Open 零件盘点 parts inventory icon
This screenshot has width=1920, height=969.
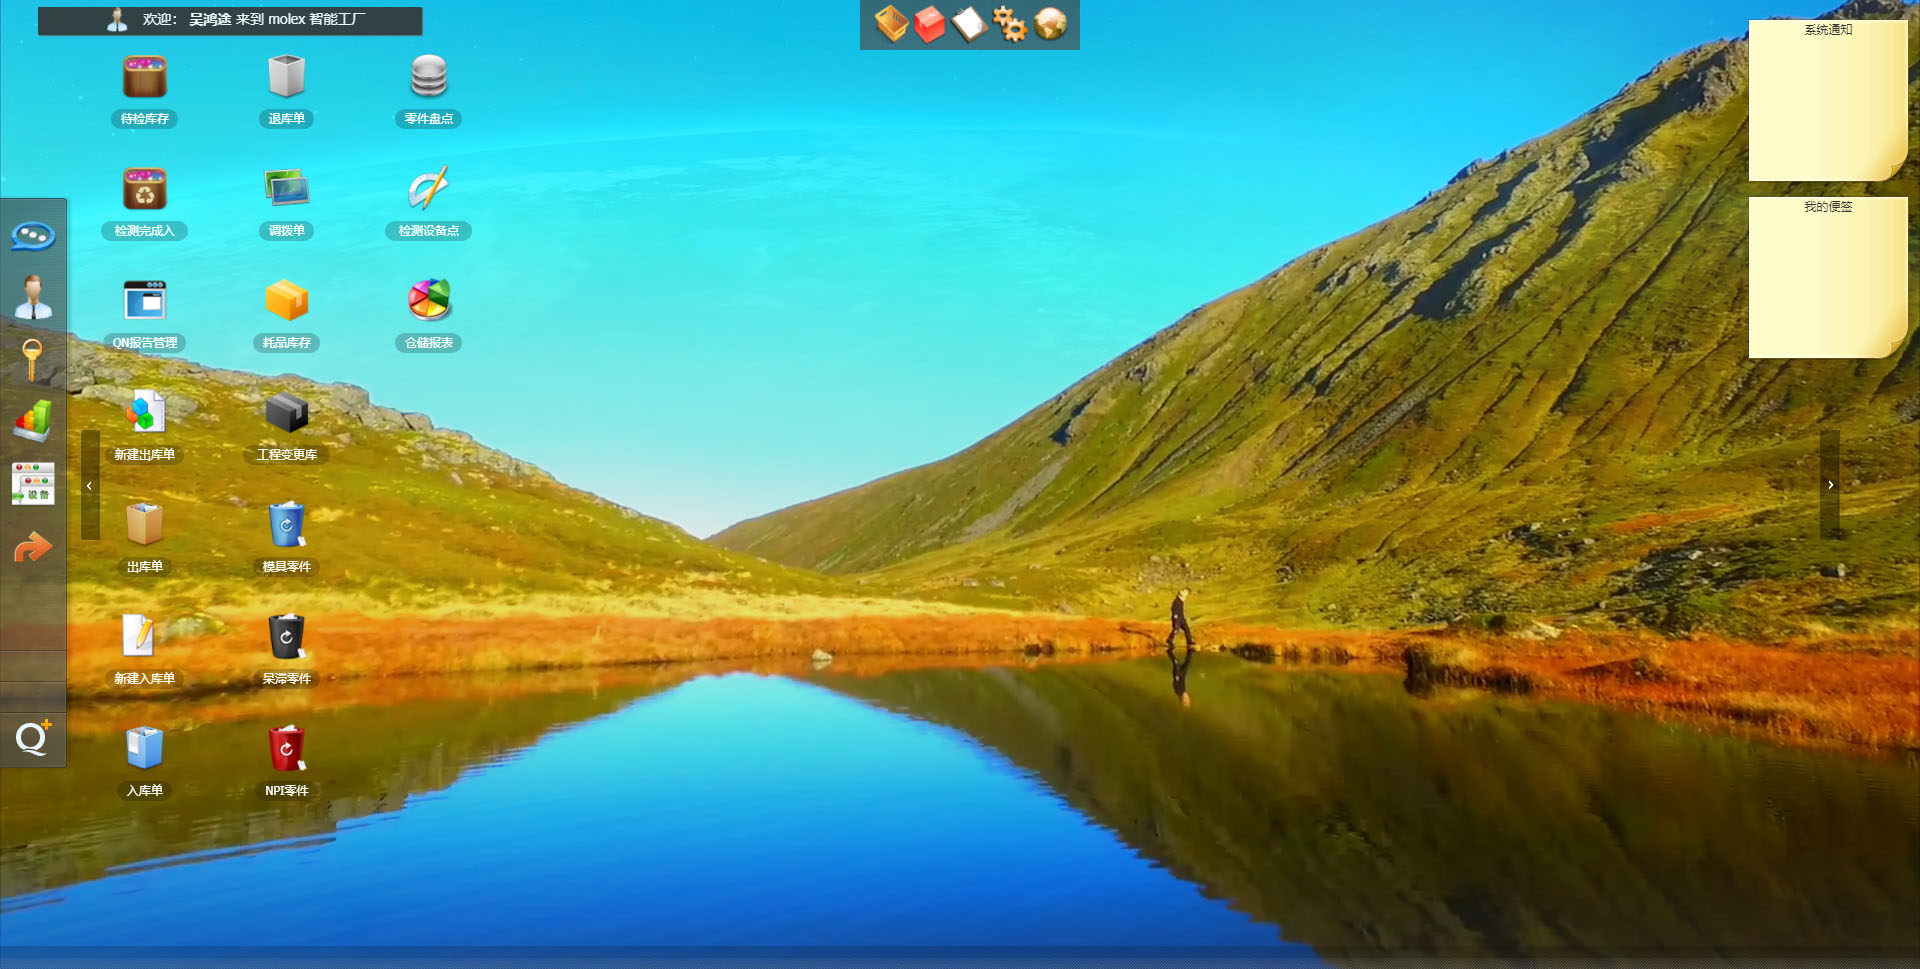(428, 78)
